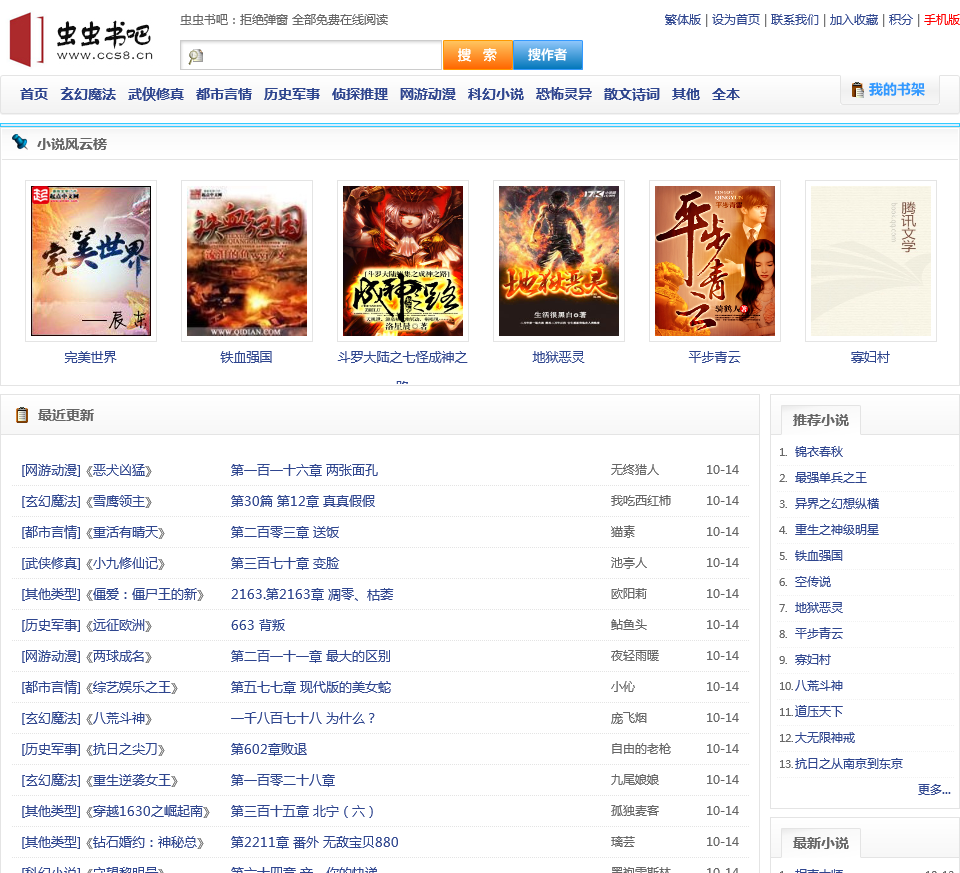Open the 斗罗大陆 成神之路 book cover

click(x=403, y=261)
